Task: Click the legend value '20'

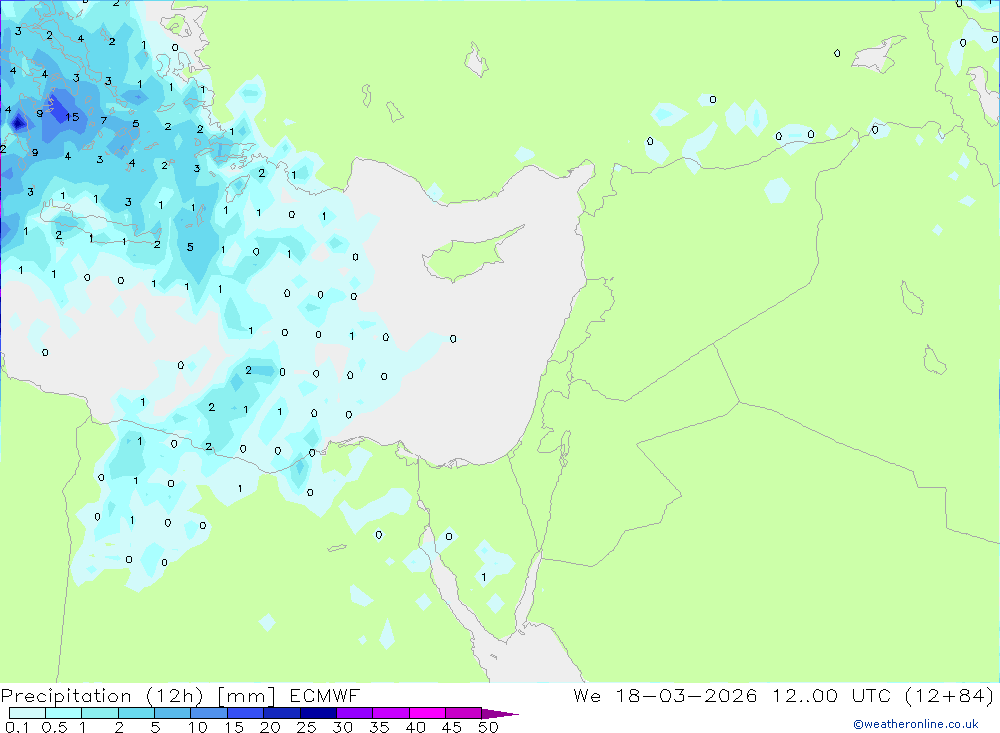Action: point(270,727)
